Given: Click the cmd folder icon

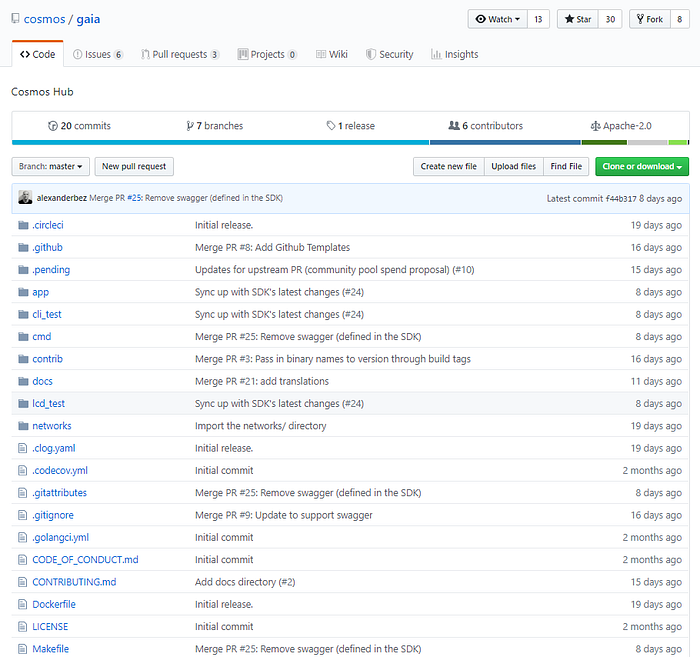Looking at the screenshot, I should (23, 337).
